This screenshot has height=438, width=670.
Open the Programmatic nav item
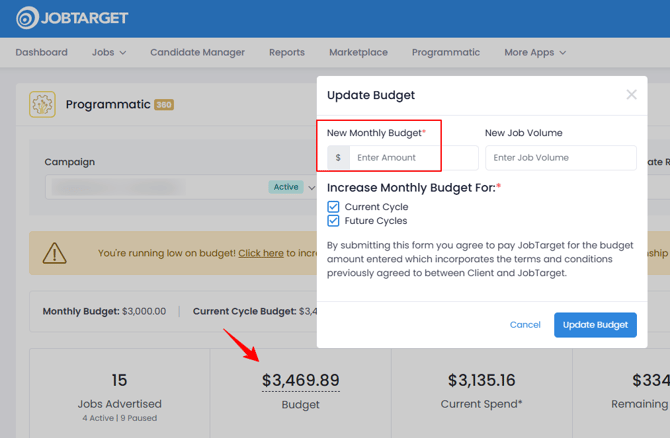(446, 53)
